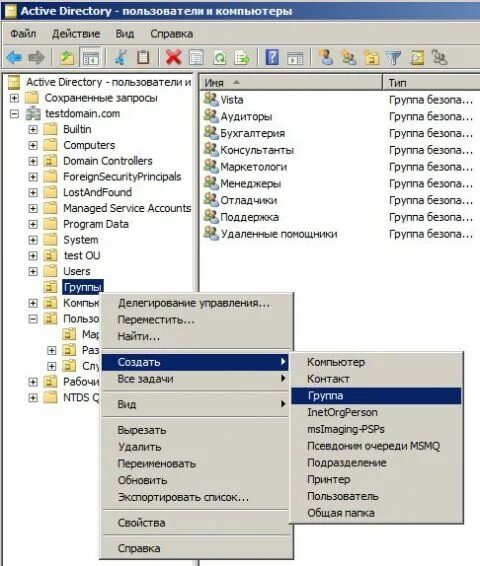Click the blue Help question mark icon

click(272, 57)
